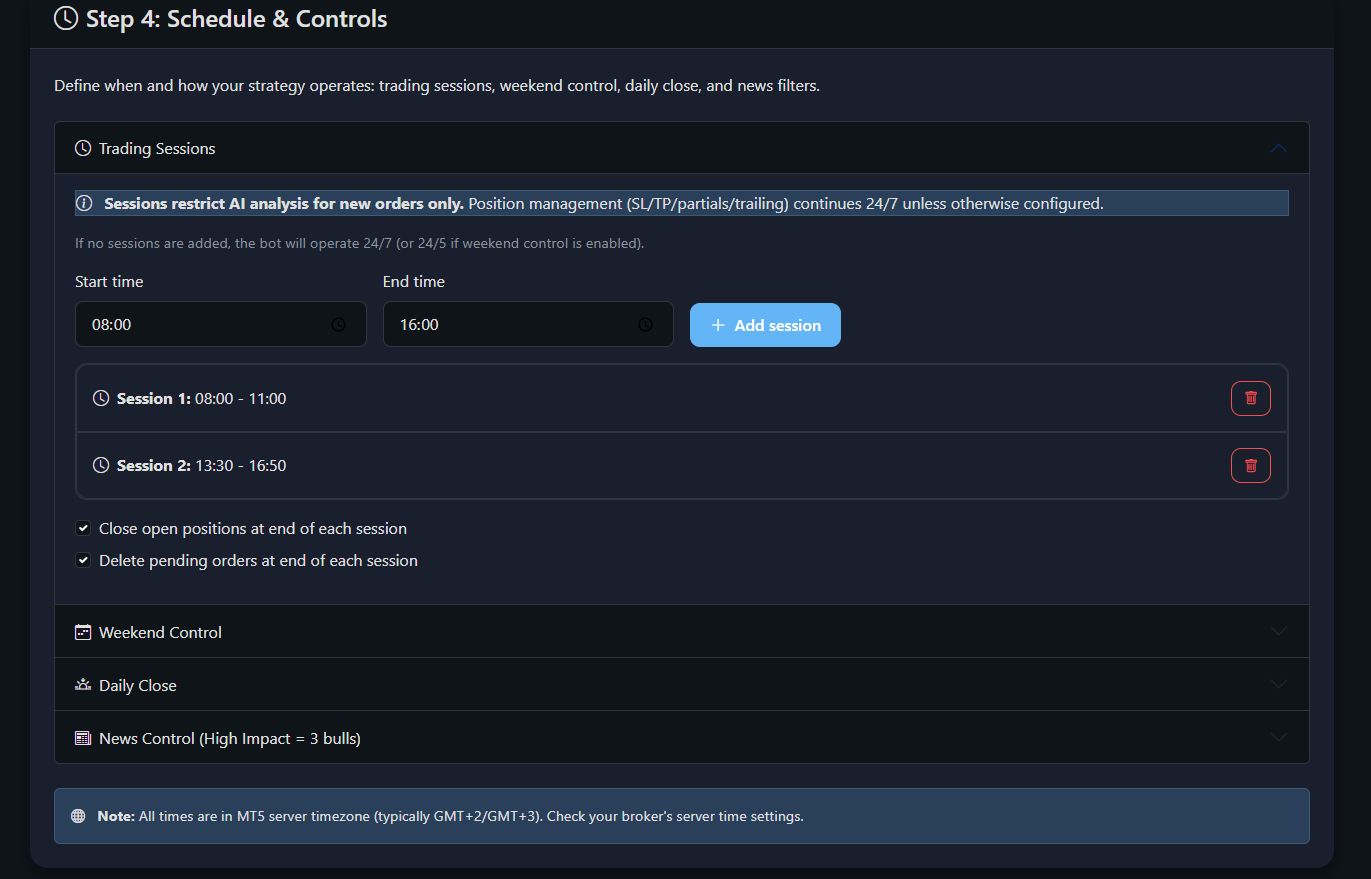Click the News Control newspaper icon

point(83,738)
